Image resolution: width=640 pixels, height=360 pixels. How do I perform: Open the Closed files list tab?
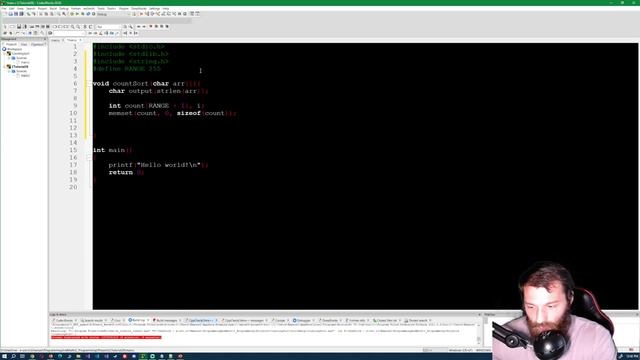[386, 320]
